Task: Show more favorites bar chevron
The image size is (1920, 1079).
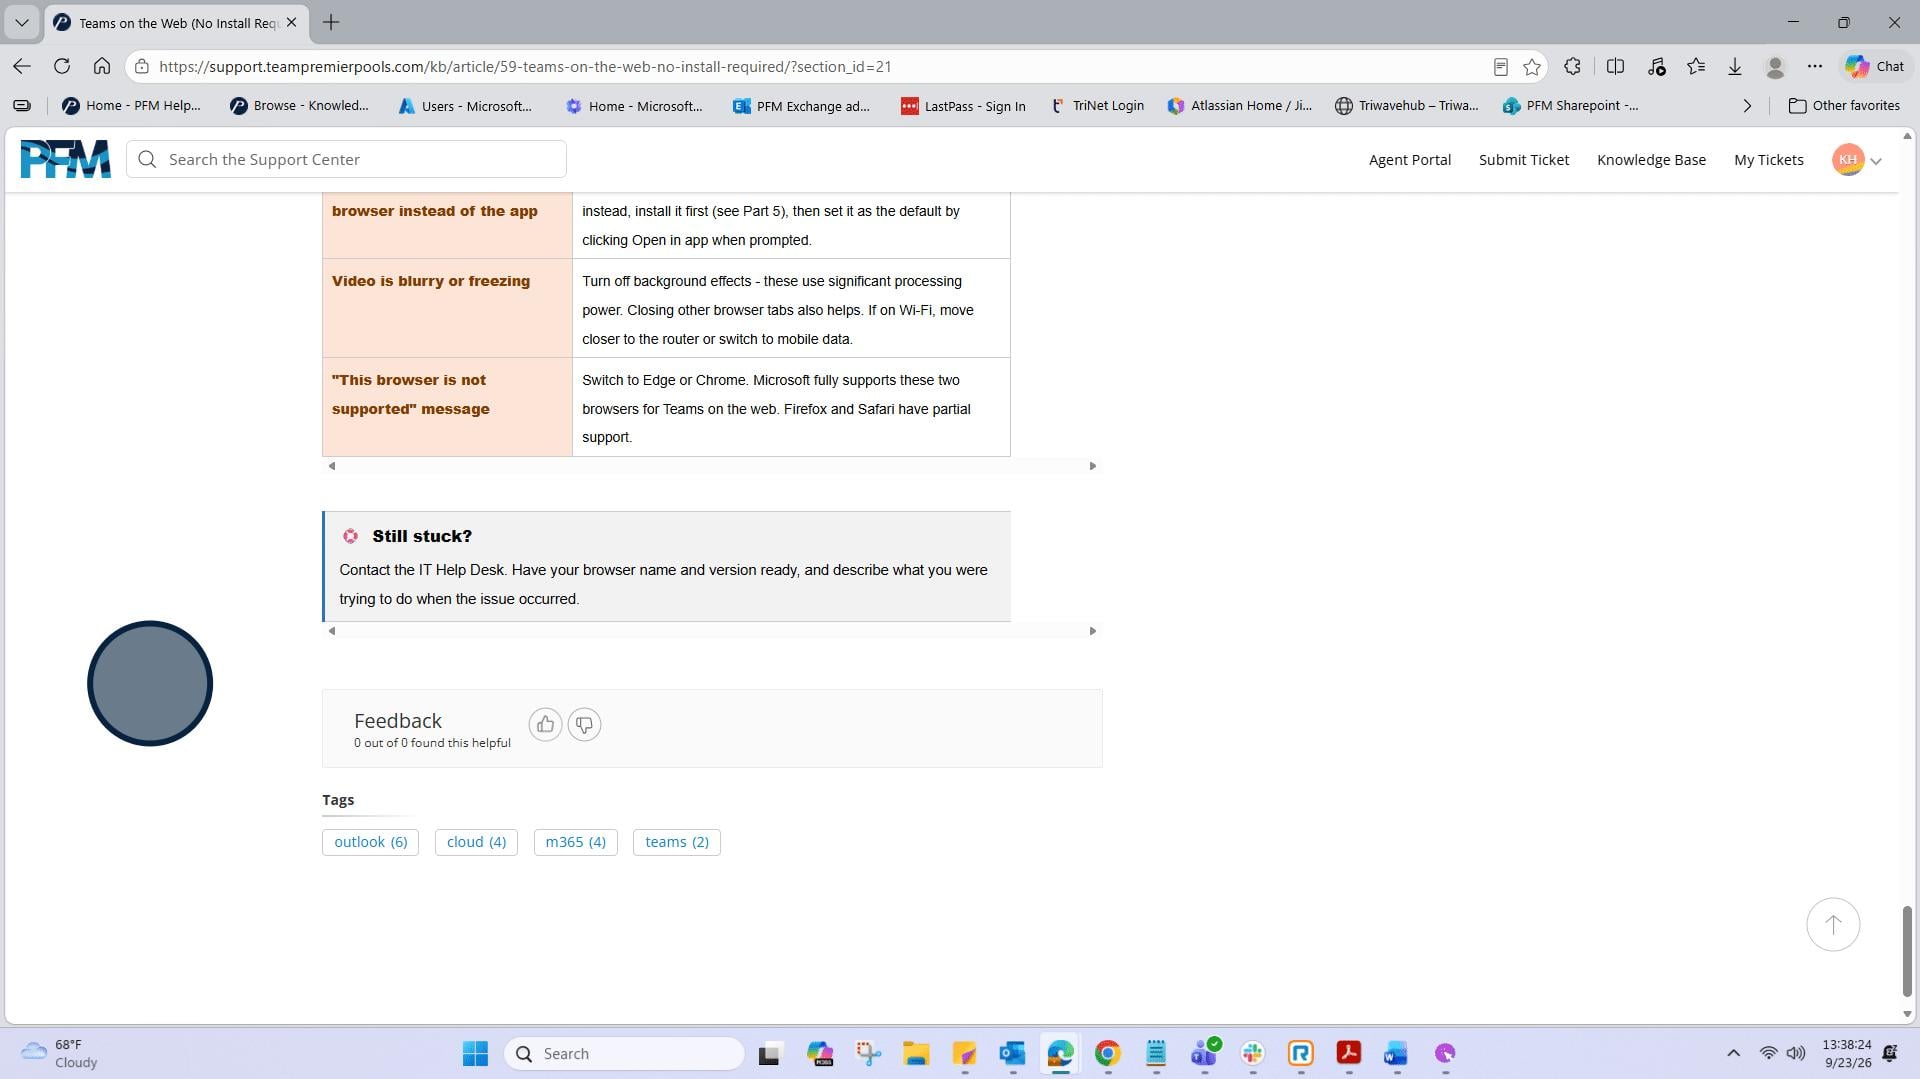Action: [1747, 106]
